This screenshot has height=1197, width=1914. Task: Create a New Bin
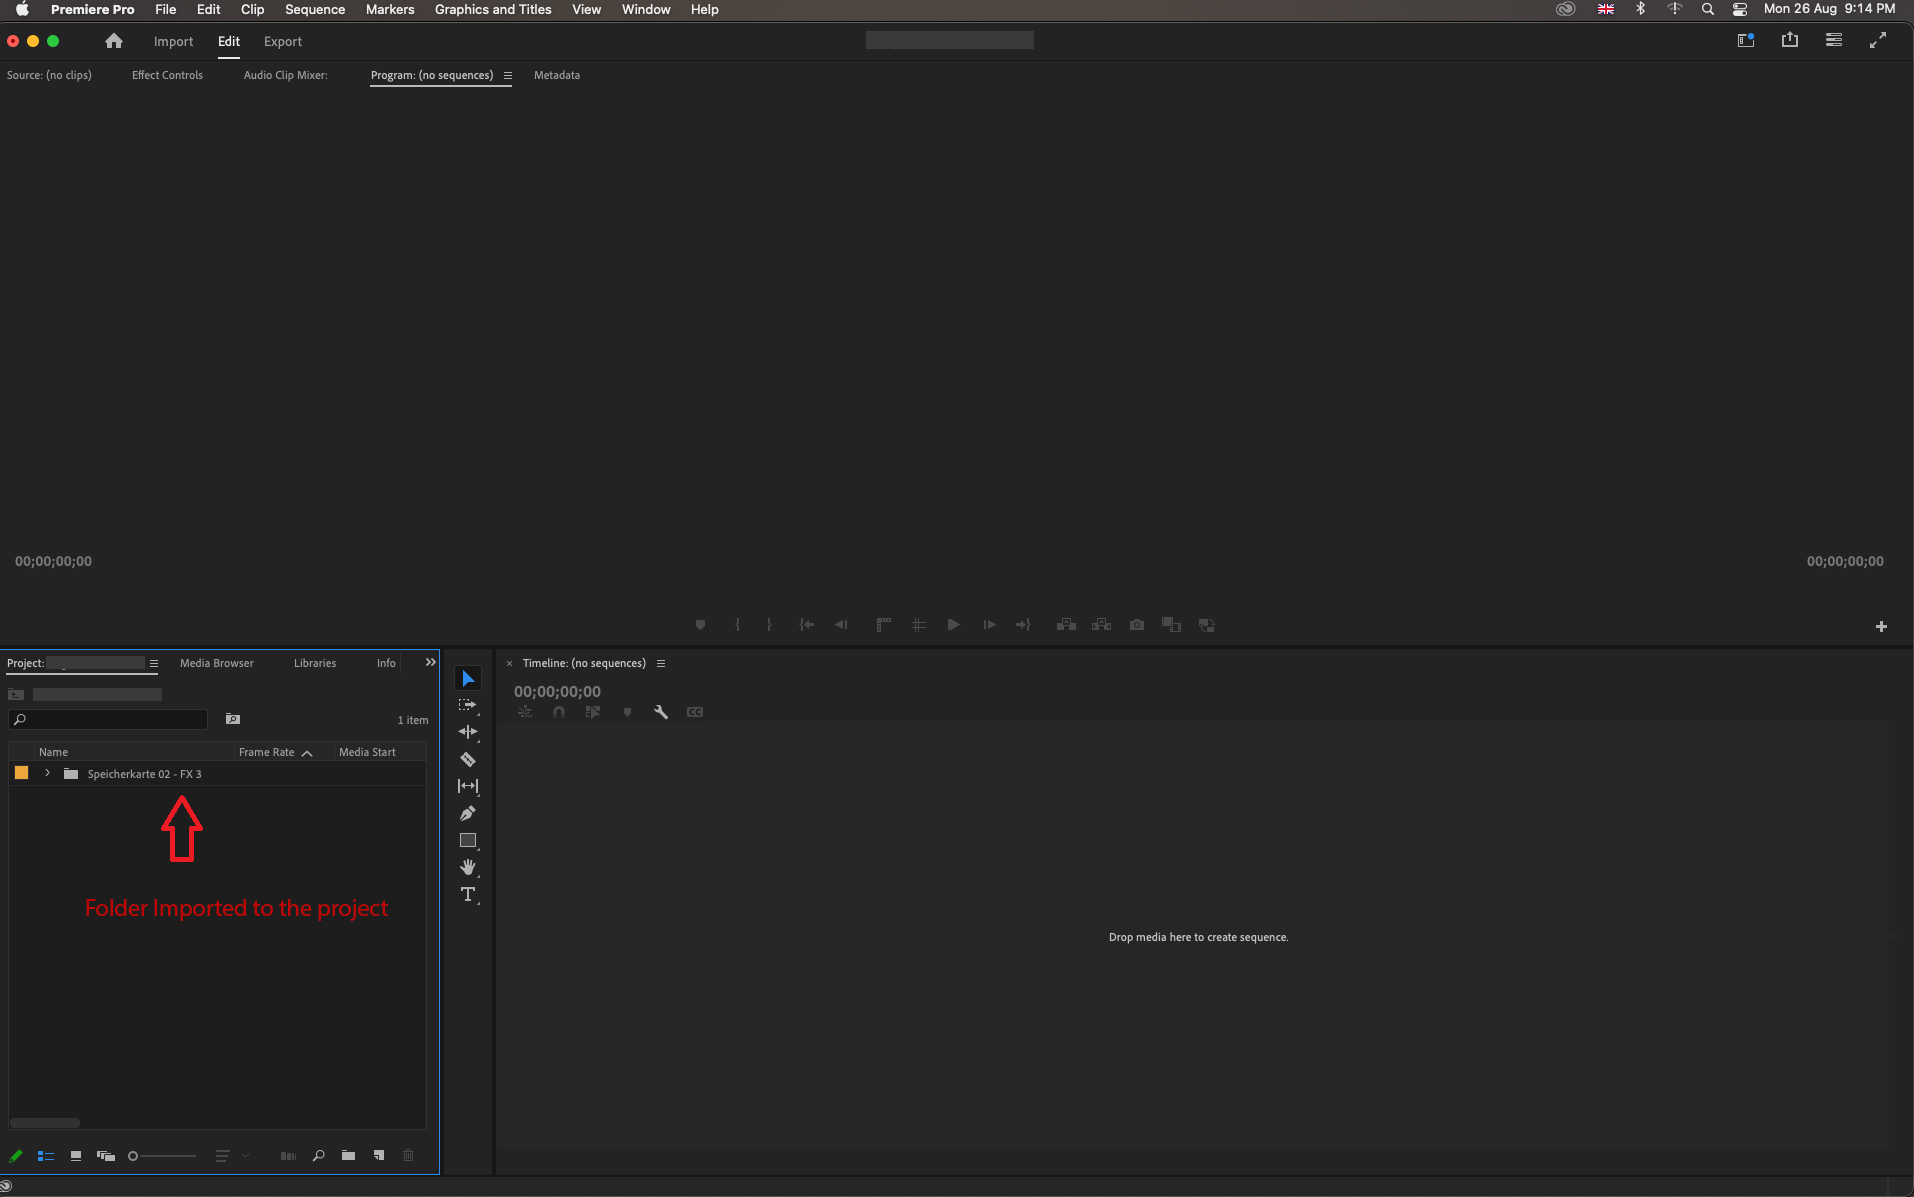tap(348, 1156)
